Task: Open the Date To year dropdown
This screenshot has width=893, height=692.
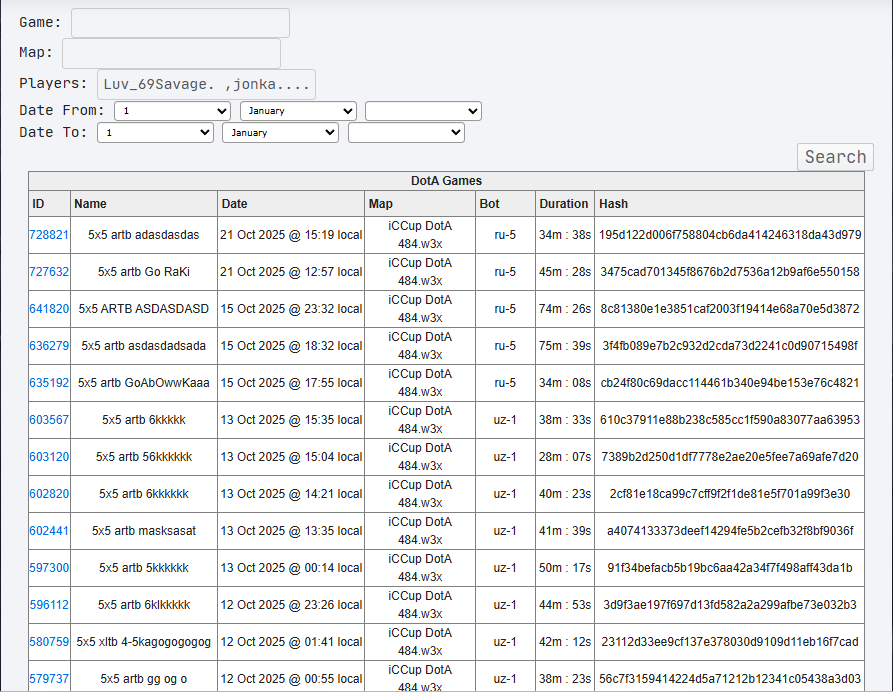Action: pyautogui.click(x=406, y=133)
